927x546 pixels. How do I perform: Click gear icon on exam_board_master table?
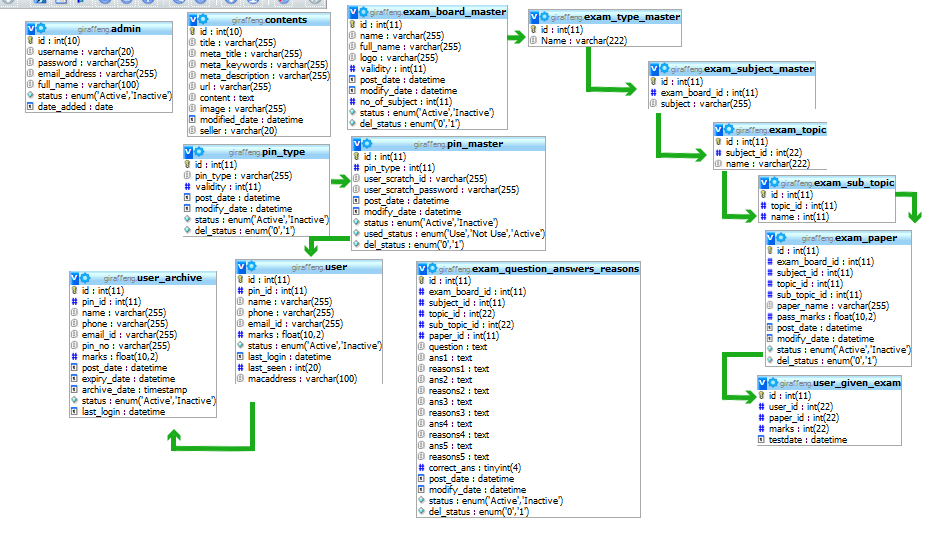pos(364,12)
